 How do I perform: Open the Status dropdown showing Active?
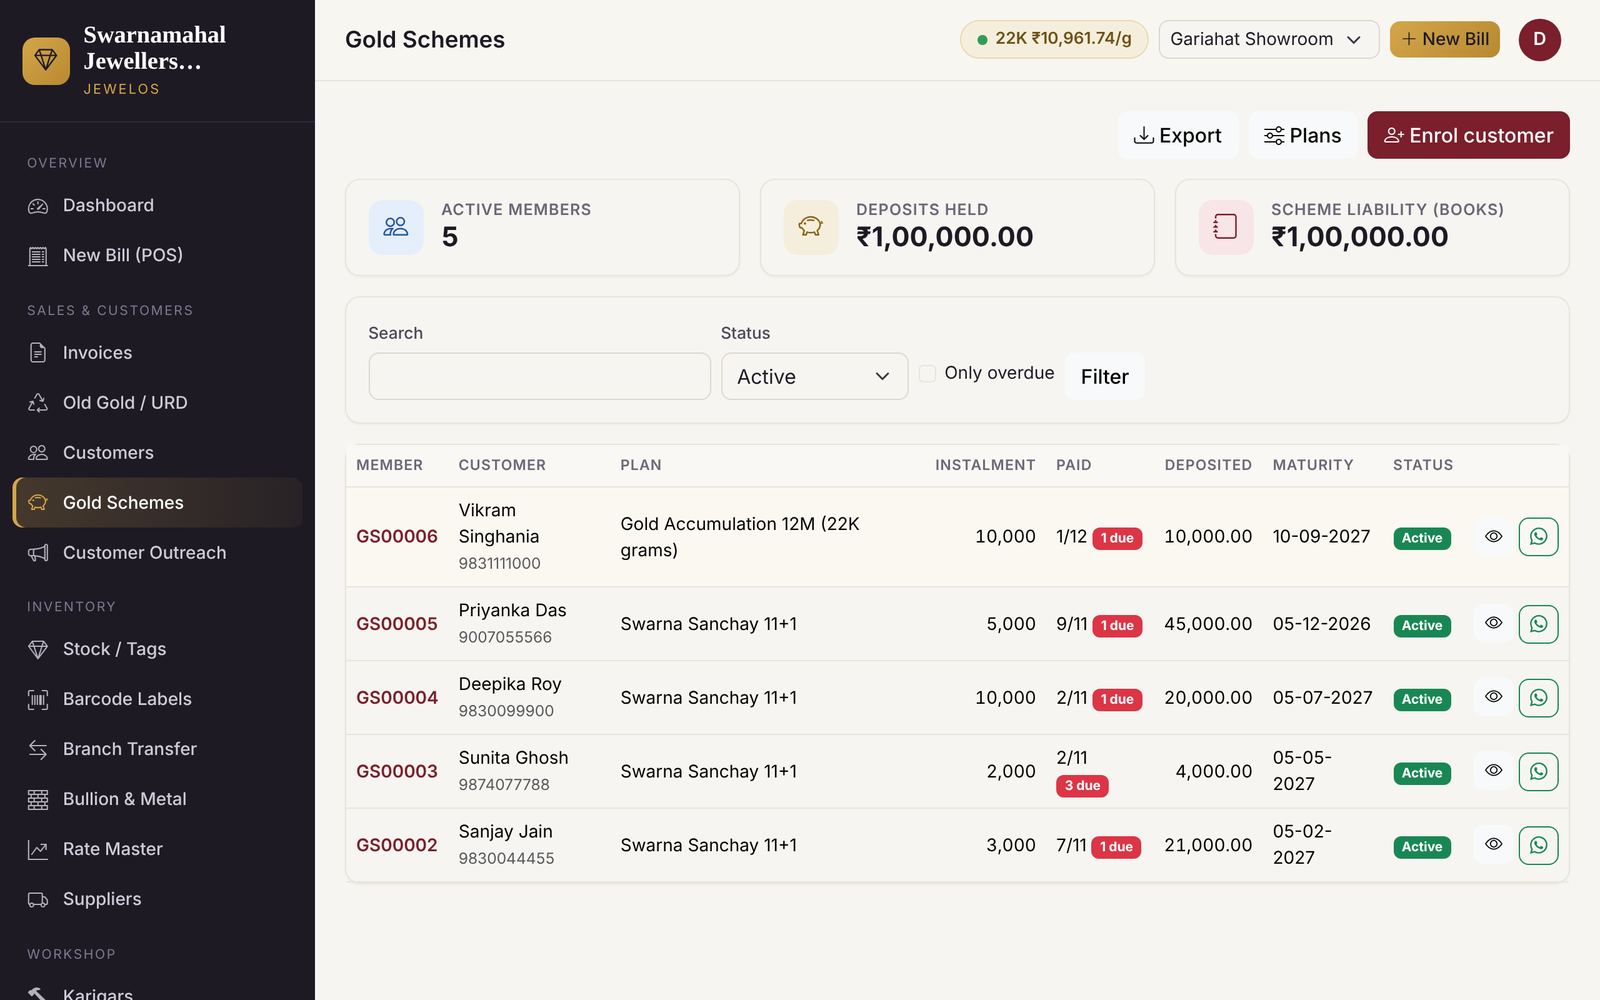coord(814,376)
